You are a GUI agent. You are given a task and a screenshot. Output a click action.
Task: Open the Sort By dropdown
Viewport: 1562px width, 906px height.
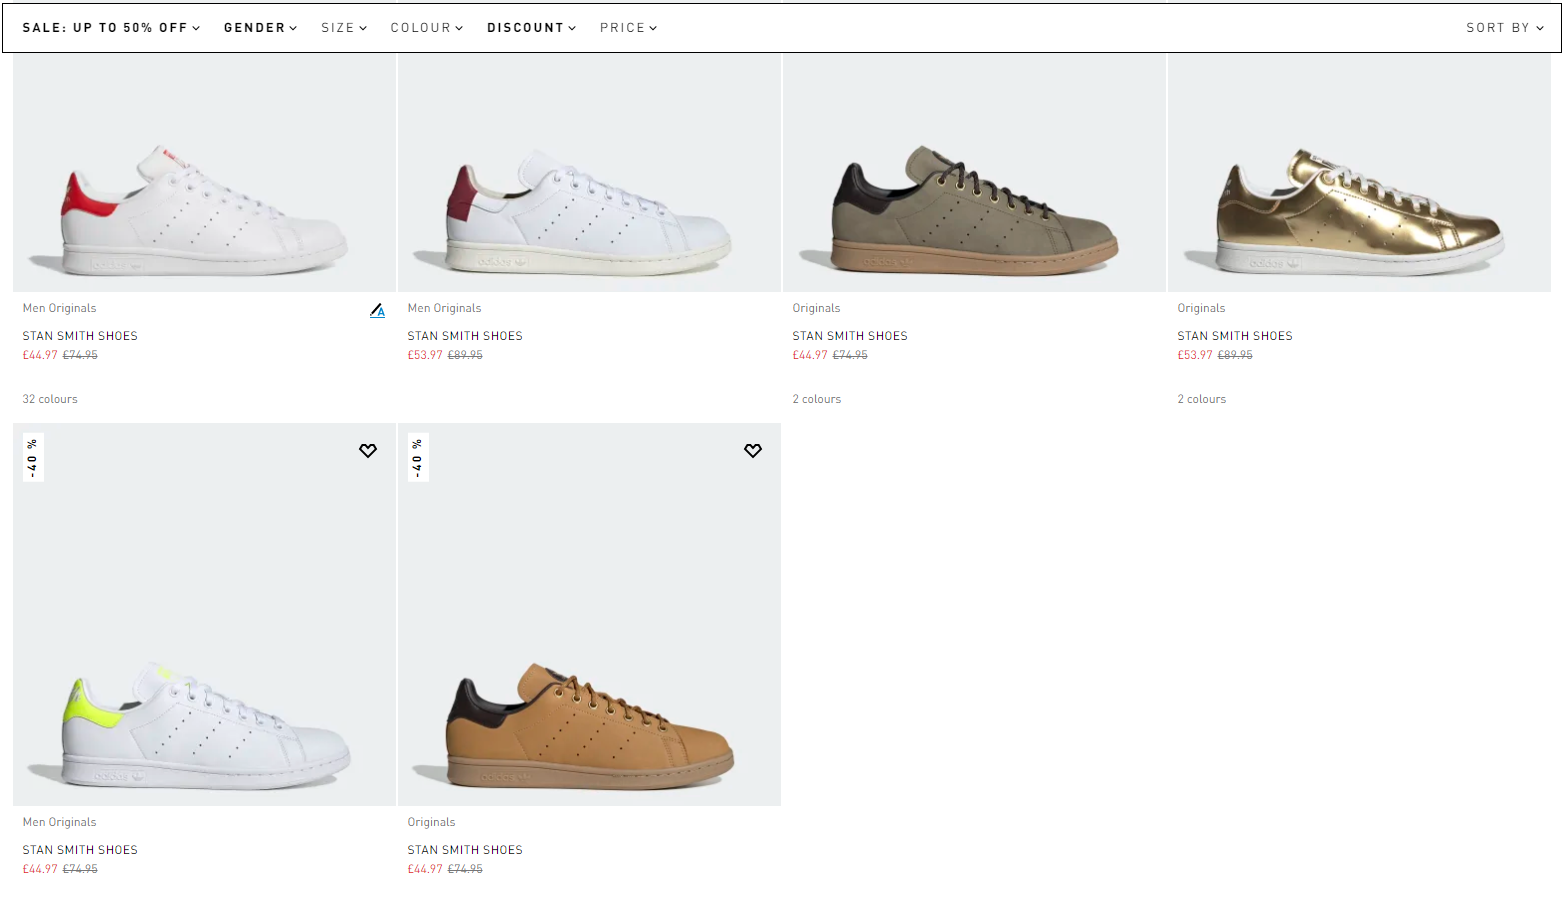coord(1505,28)
